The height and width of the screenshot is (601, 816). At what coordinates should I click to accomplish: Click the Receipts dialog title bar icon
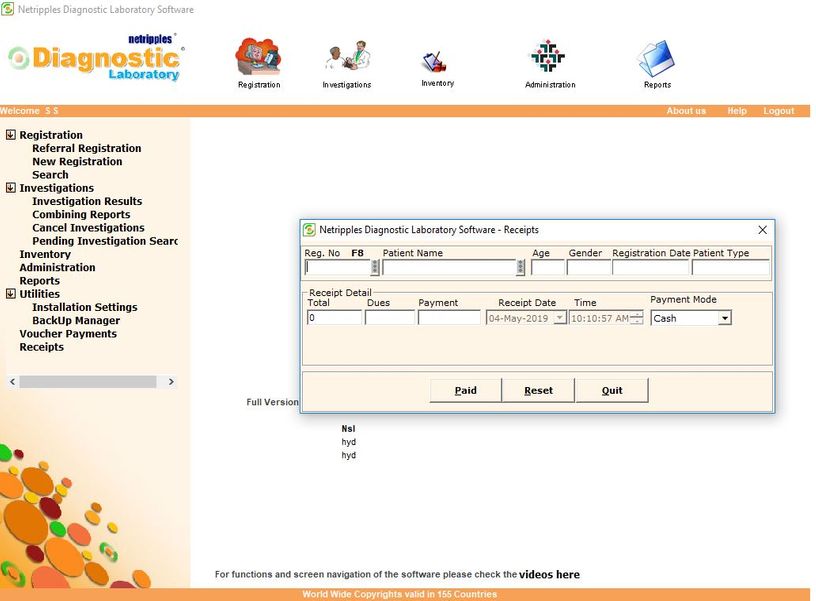pyautogui.click(x=310, y=229)
